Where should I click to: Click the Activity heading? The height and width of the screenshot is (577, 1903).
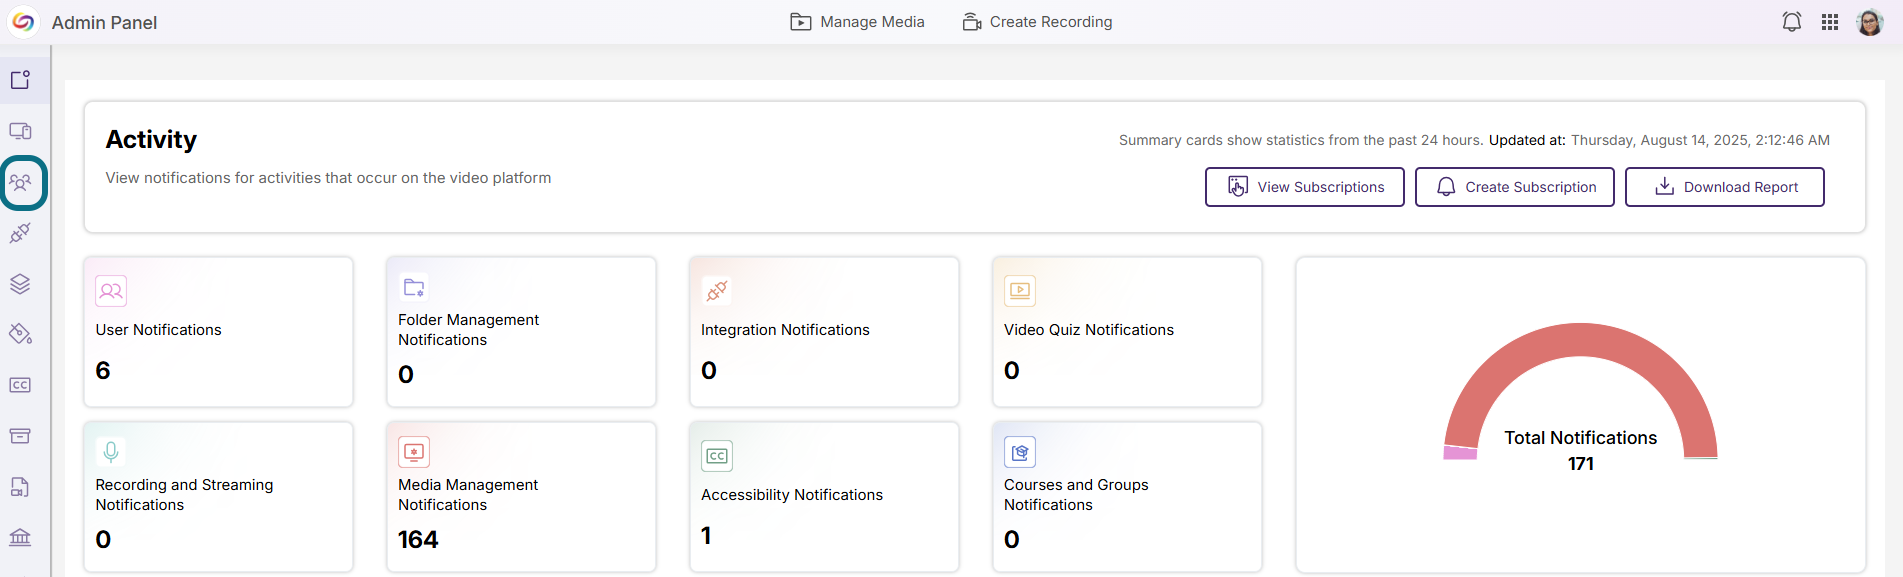151,140
